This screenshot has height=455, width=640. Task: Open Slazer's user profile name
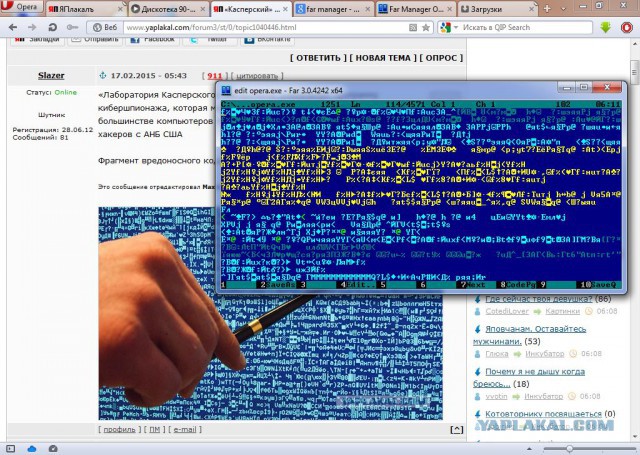(x=51, y=75)
